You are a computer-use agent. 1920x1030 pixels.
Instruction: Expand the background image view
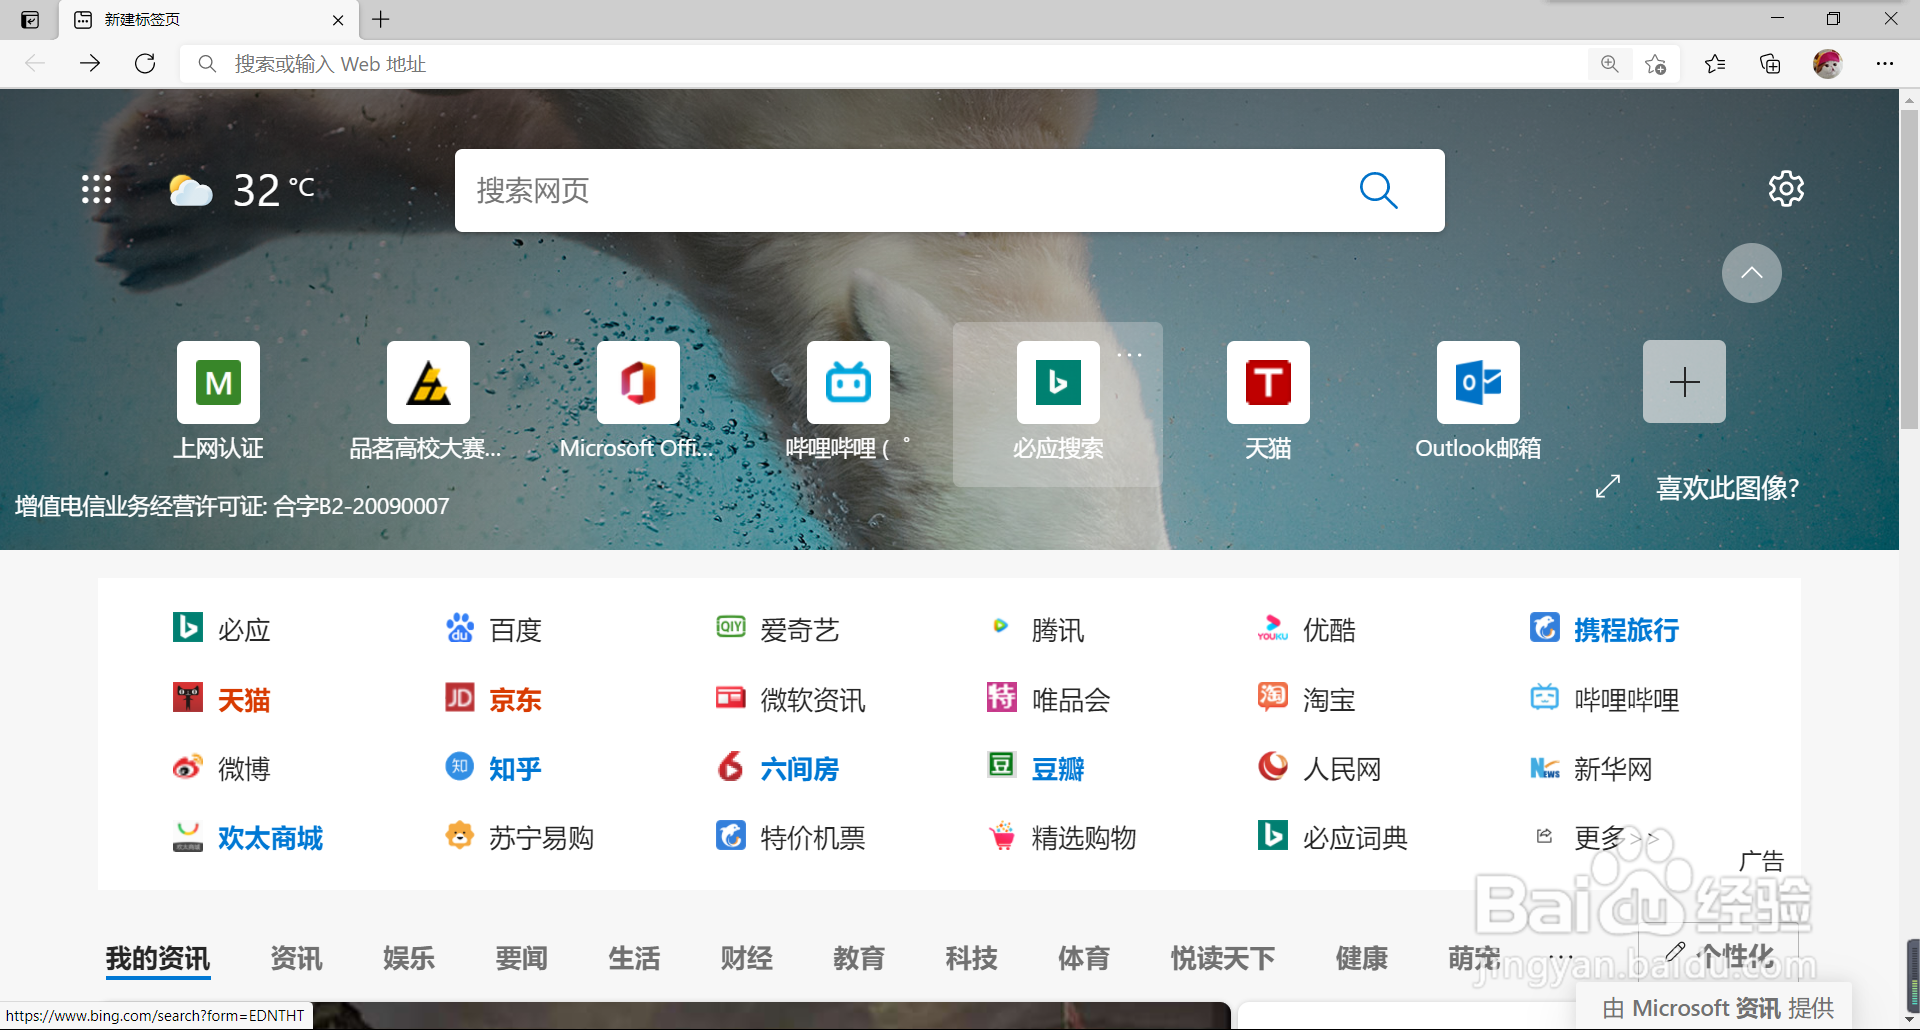point(1608,487)
